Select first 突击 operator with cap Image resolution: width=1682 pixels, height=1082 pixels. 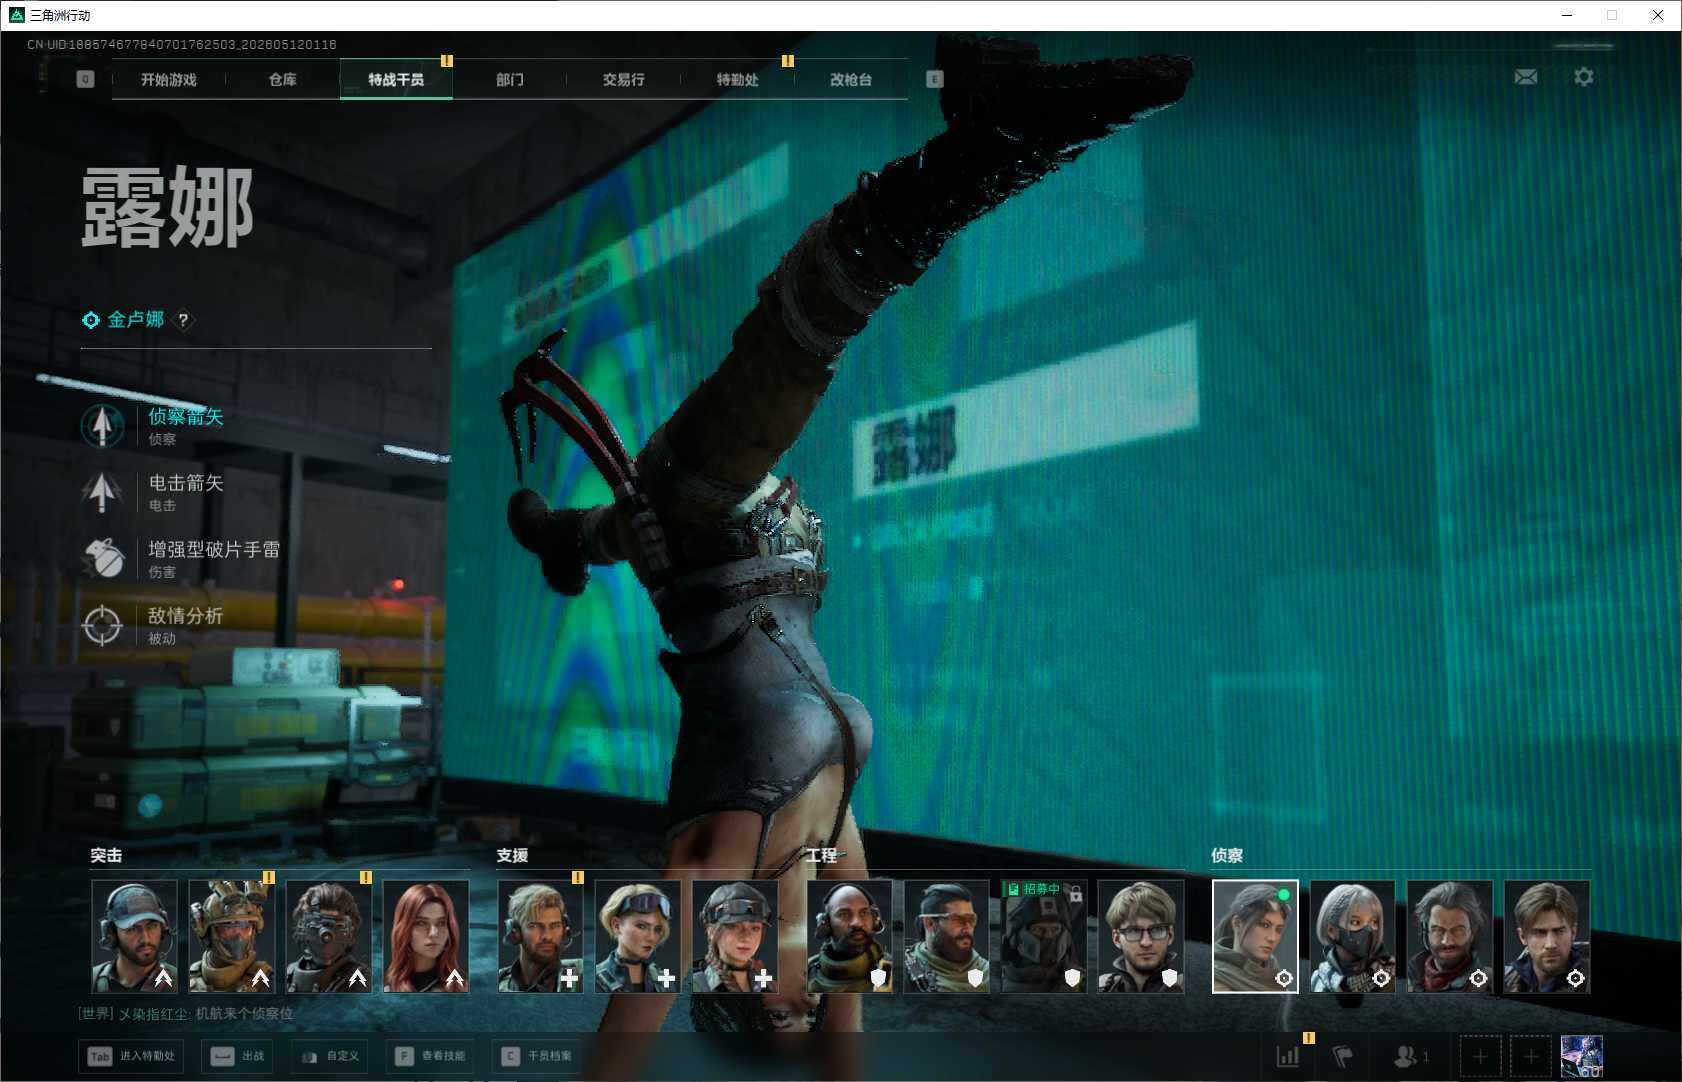pos(135,937)
